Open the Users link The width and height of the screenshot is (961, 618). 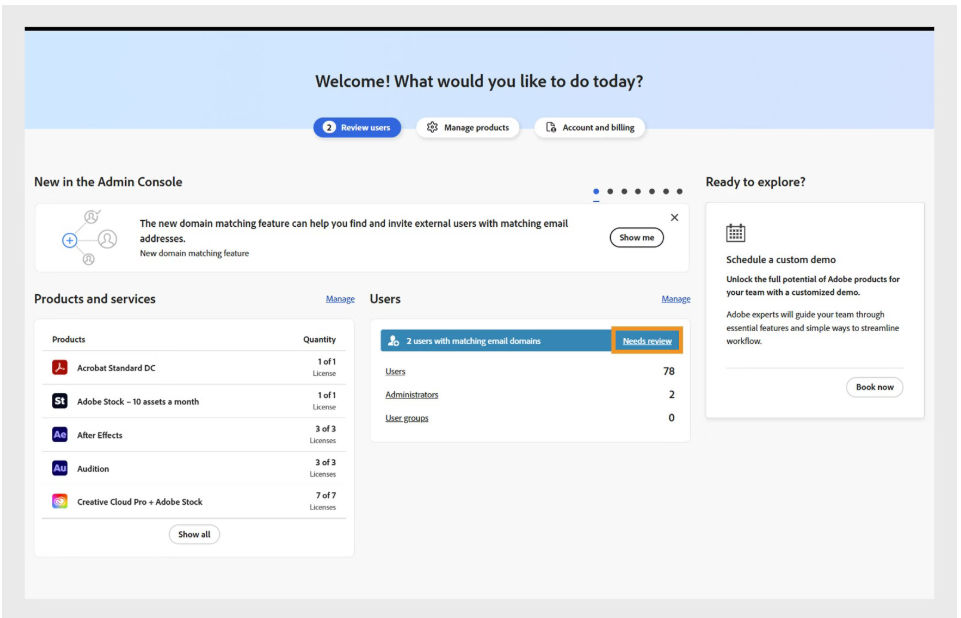(395, 372)
